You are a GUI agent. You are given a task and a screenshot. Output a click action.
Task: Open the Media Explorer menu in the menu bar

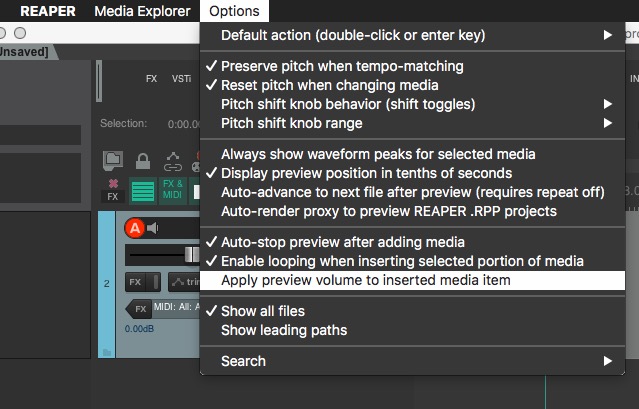point(142,11)
